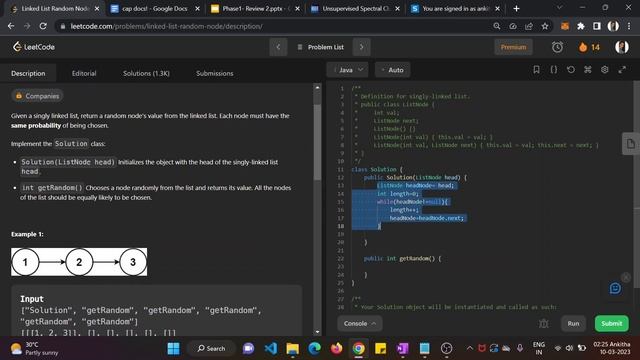640x360 pixels.
Task: Open File Explorer from taskbar
Action: (x=293, y=349)
